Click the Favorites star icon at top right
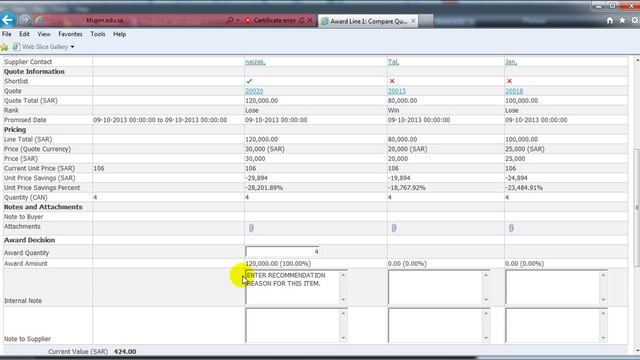 coord(622,20)
